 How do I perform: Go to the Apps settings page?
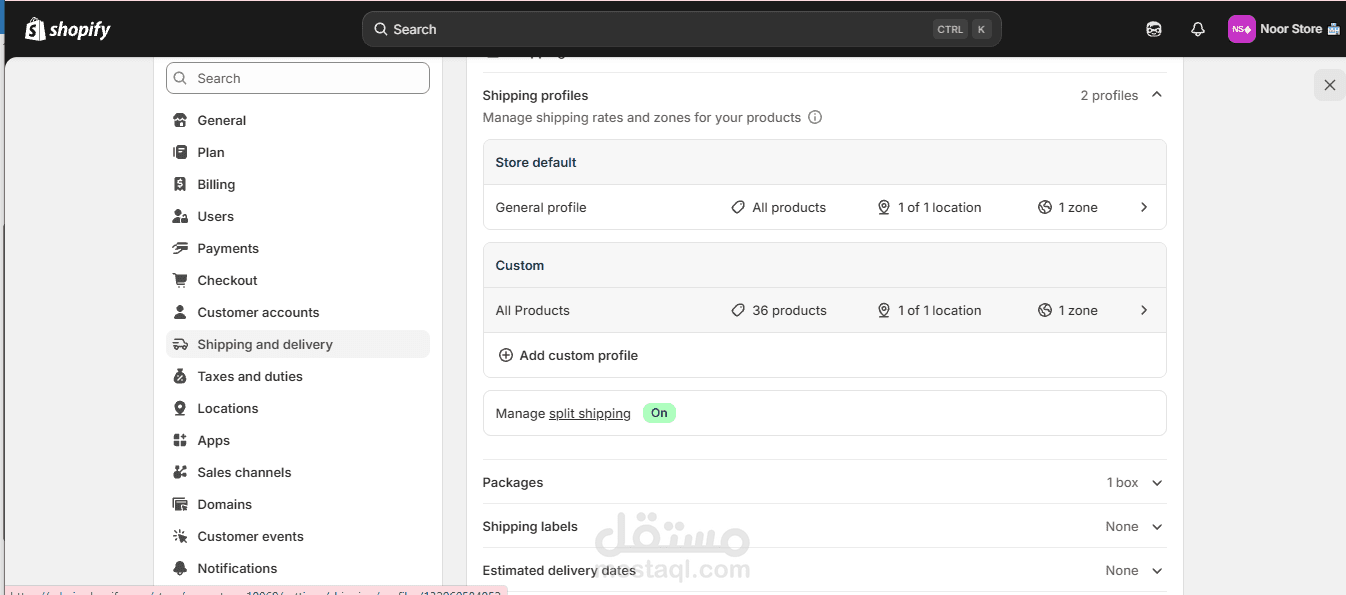coord(298,440)
